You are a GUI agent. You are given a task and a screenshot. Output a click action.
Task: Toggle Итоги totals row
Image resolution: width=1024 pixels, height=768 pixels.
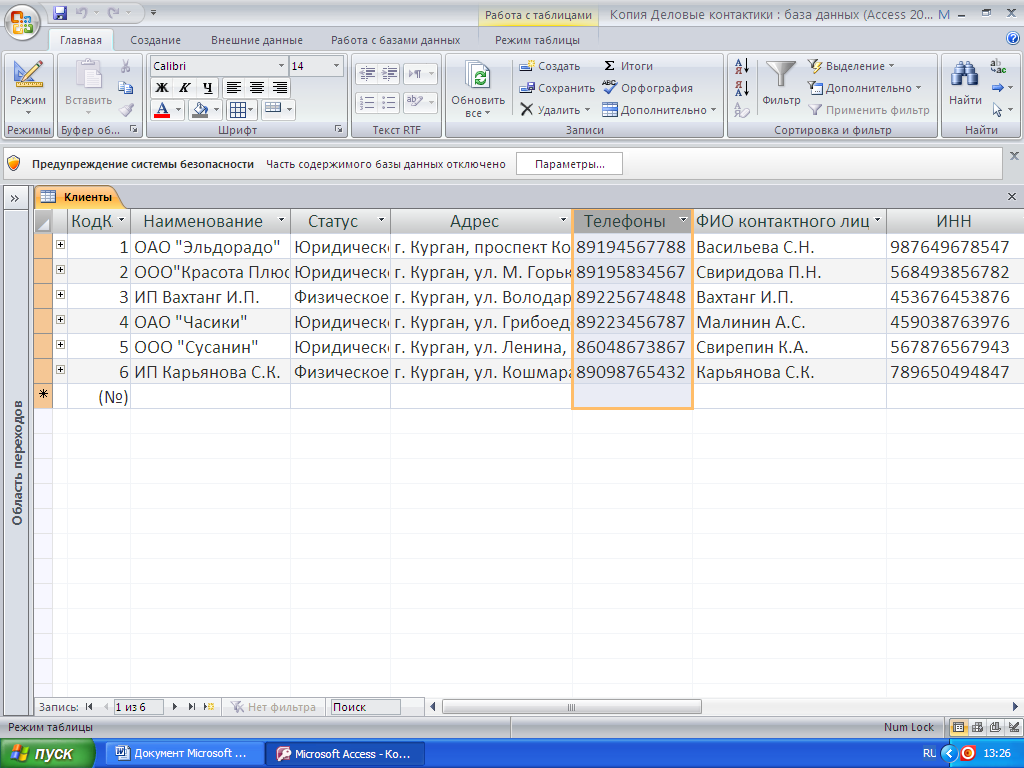click(628, 66)
